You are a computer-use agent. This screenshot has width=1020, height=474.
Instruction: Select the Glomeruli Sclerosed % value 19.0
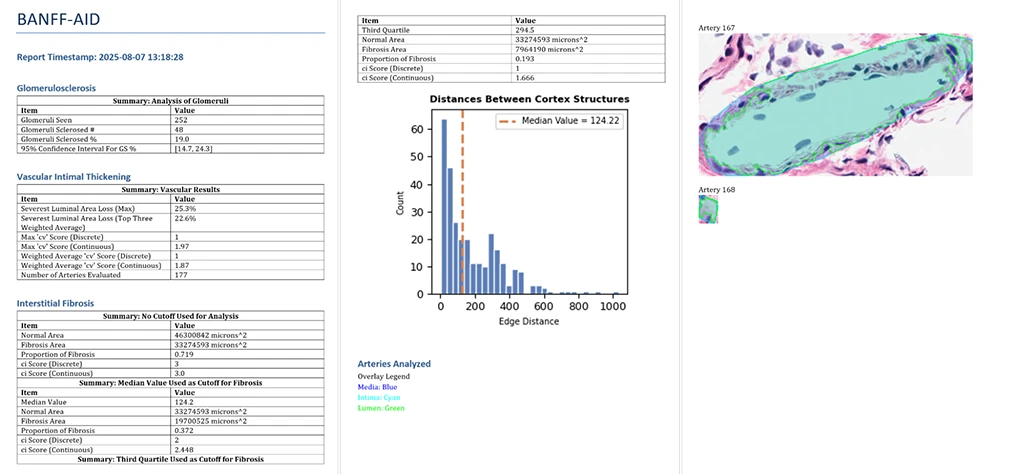[181, 139]
